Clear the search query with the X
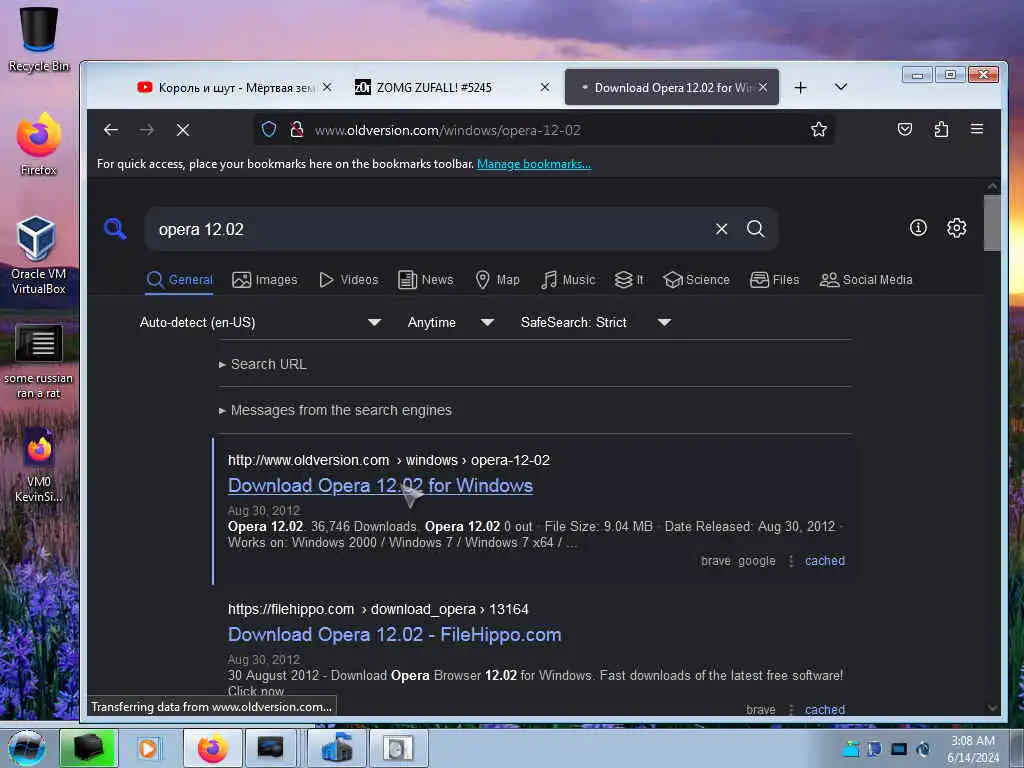The image size is (1024, 768). 722,229
